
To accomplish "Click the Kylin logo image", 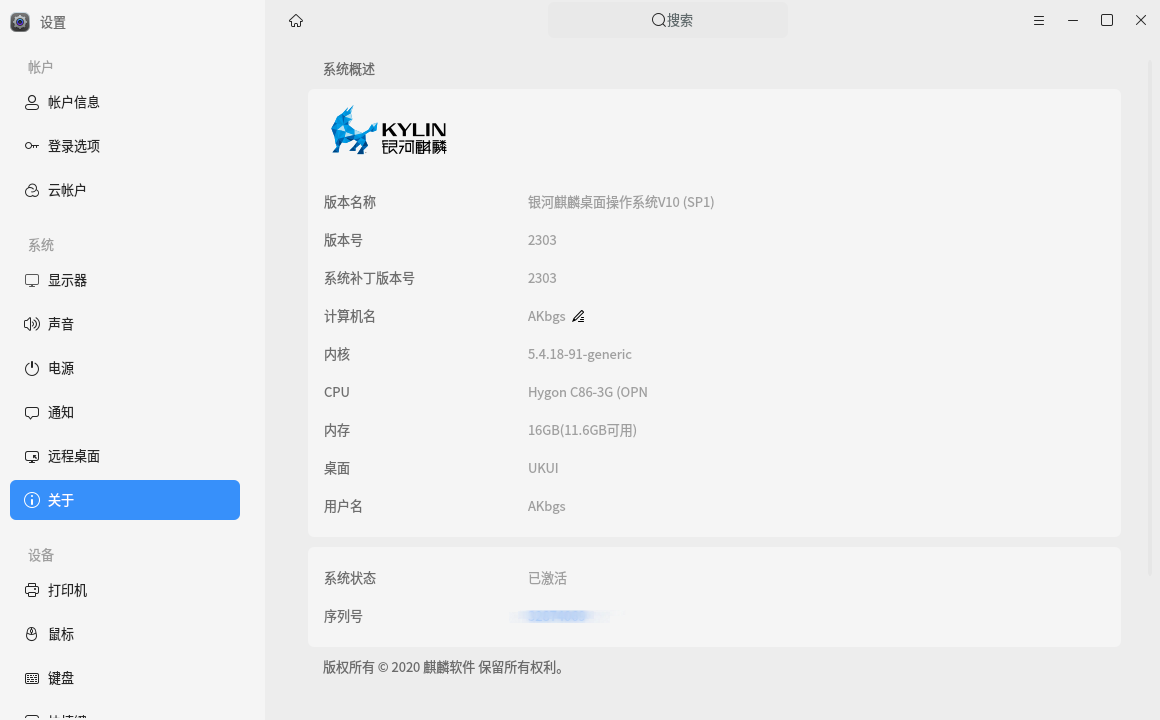I will point(389,130).
